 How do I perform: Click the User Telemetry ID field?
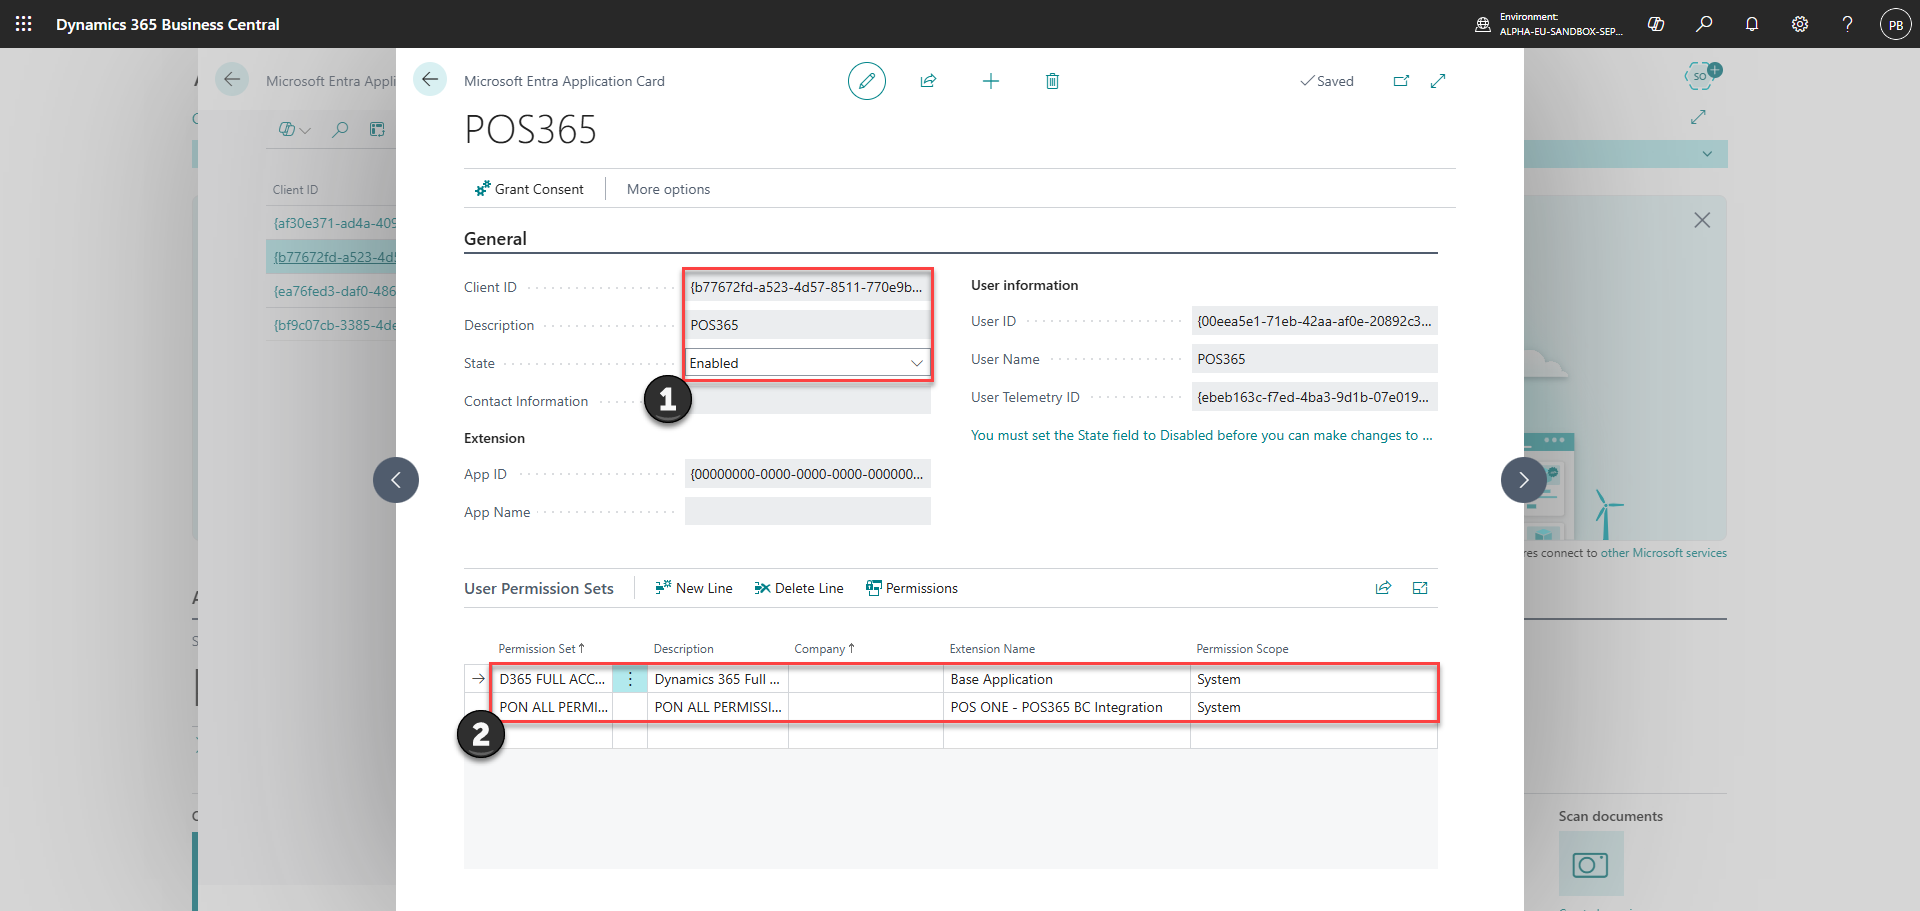pyautogui.click(x=1315, y=397)
